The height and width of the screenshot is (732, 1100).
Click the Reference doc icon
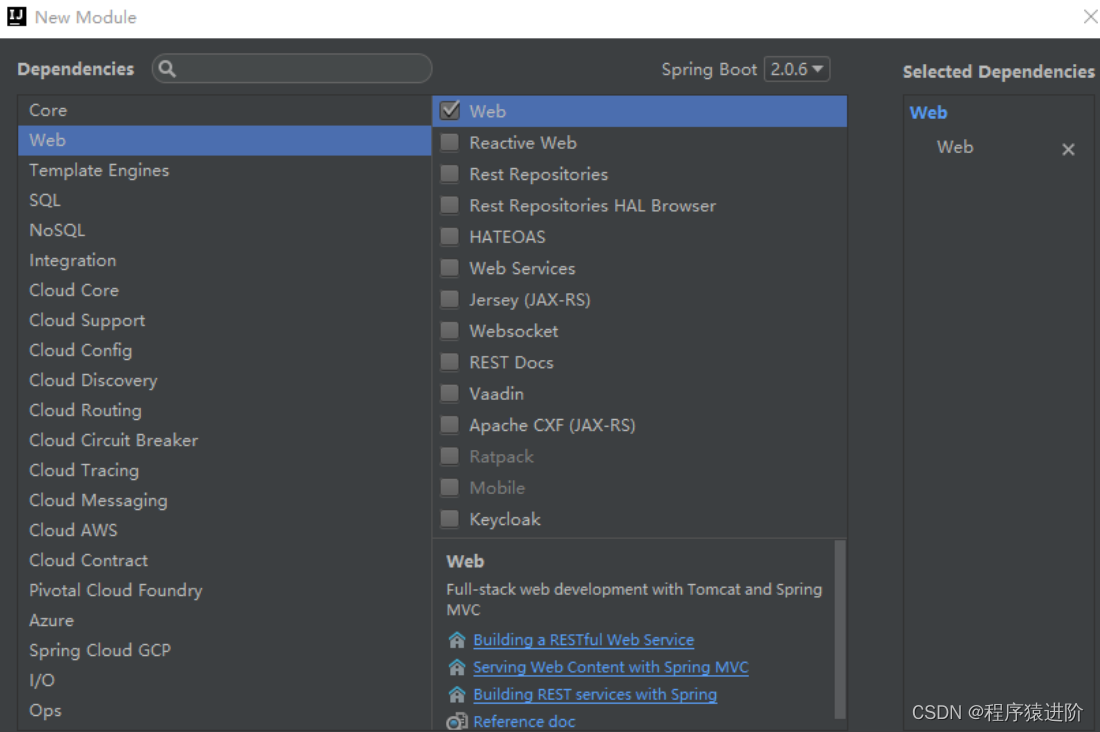[457, 721]
